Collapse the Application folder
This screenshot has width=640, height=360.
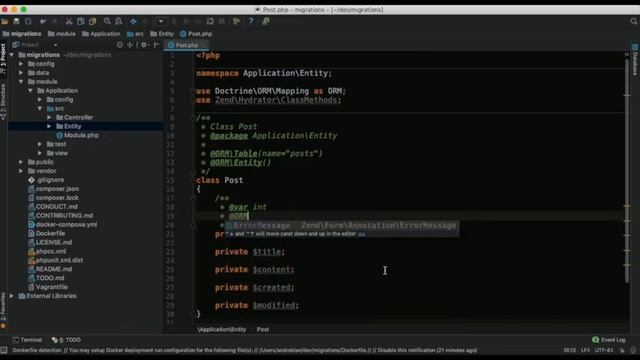[x=30, y=91]
